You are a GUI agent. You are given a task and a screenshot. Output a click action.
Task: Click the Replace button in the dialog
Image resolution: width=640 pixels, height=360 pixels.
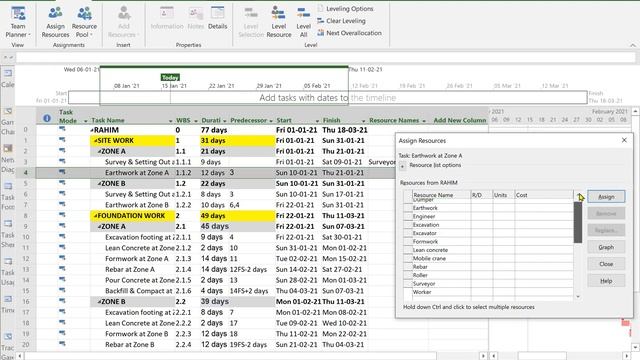pyautogui.click(x=606, y=230)
